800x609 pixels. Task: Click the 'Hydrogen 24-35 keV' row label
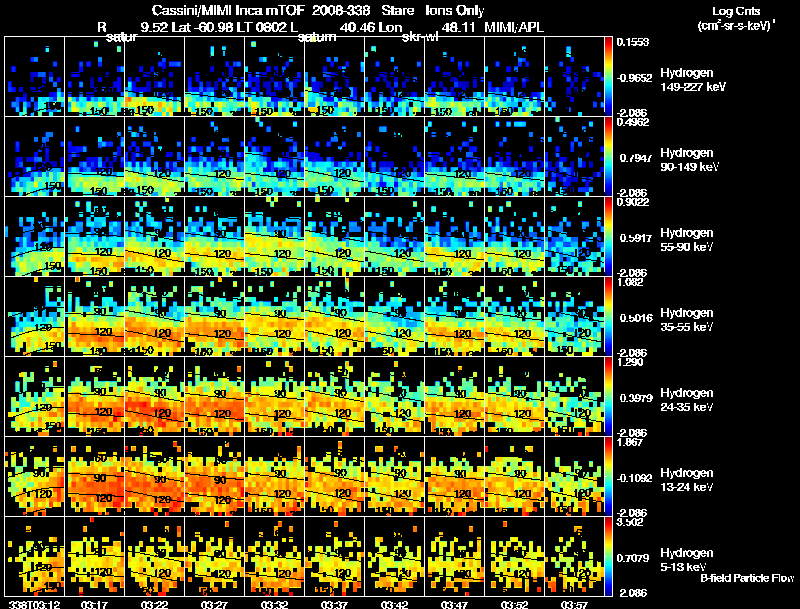click(687, 400)
